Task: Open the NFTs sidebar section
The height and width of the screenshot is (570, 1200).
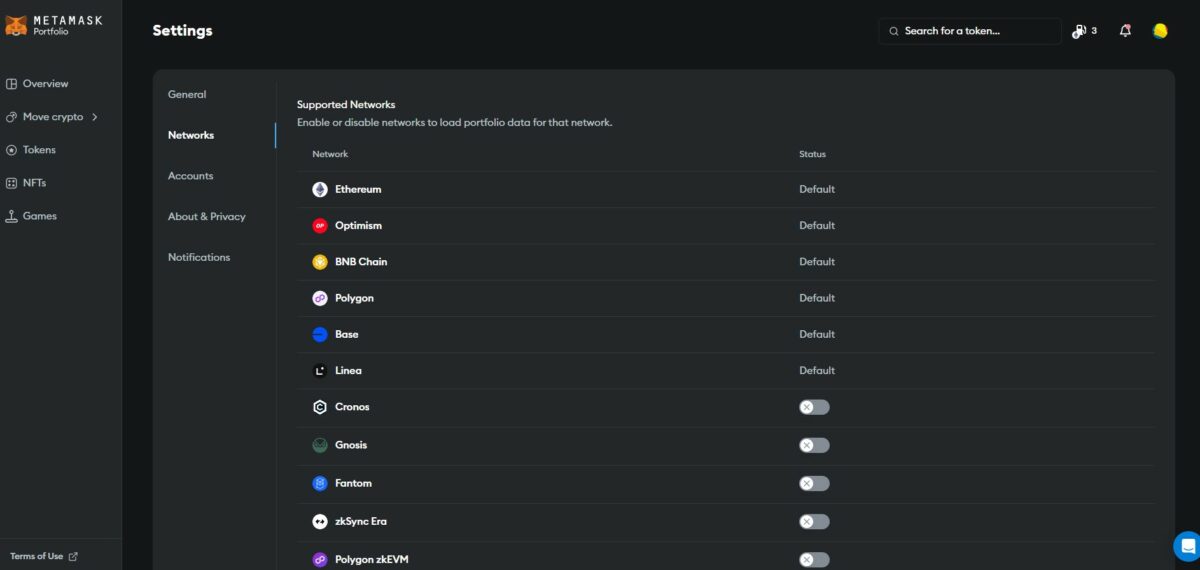Action: point(34,183)
